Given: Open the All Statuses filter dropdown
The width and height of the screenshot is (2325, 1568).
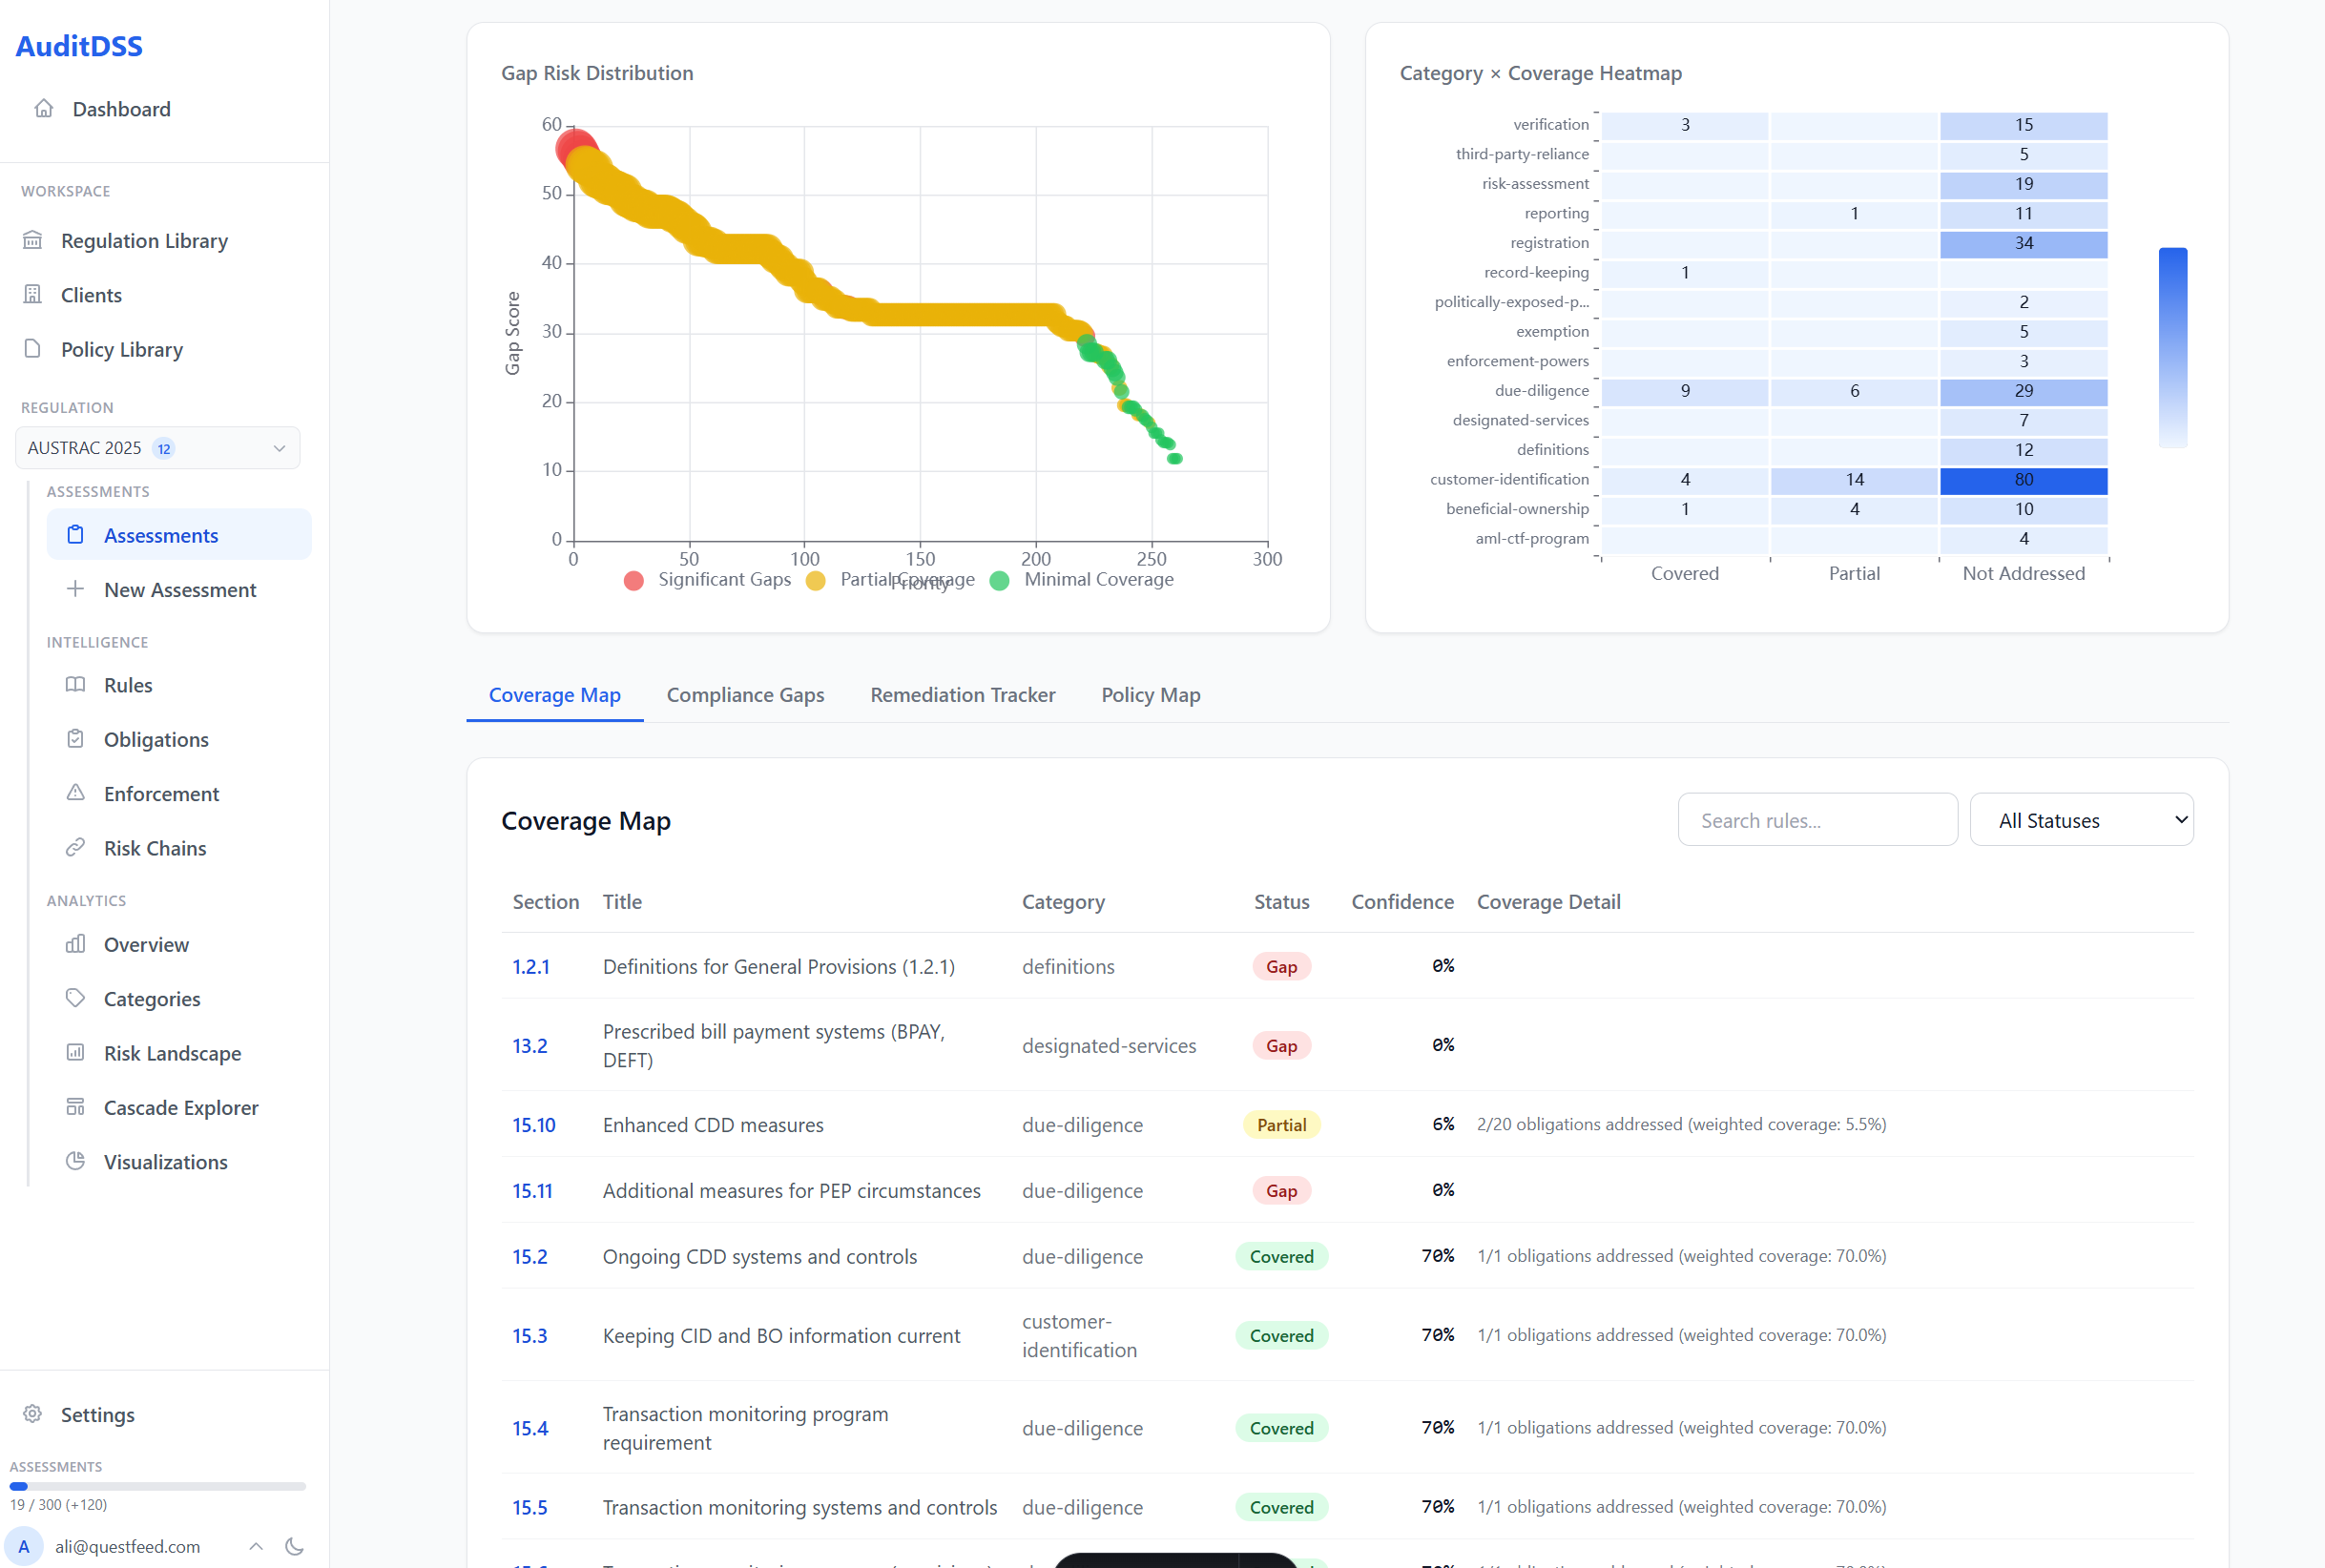Looking at the screenshot, I should click(2080, 819).
